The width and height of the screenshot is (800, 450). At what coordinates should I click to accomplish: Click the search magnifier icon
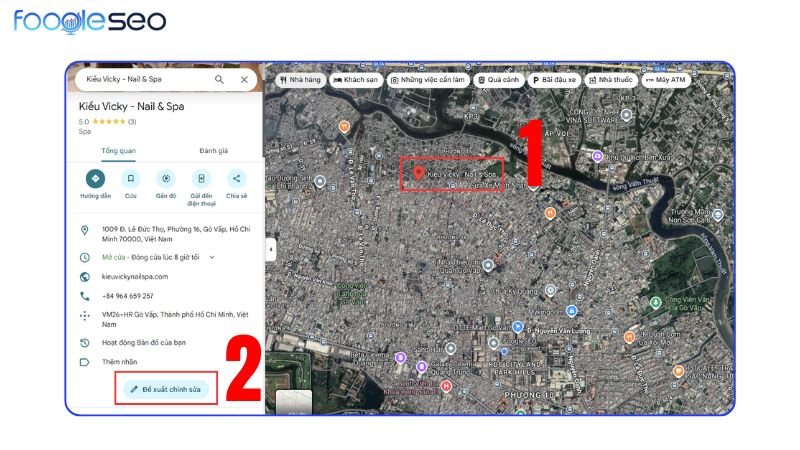(219, 79)
